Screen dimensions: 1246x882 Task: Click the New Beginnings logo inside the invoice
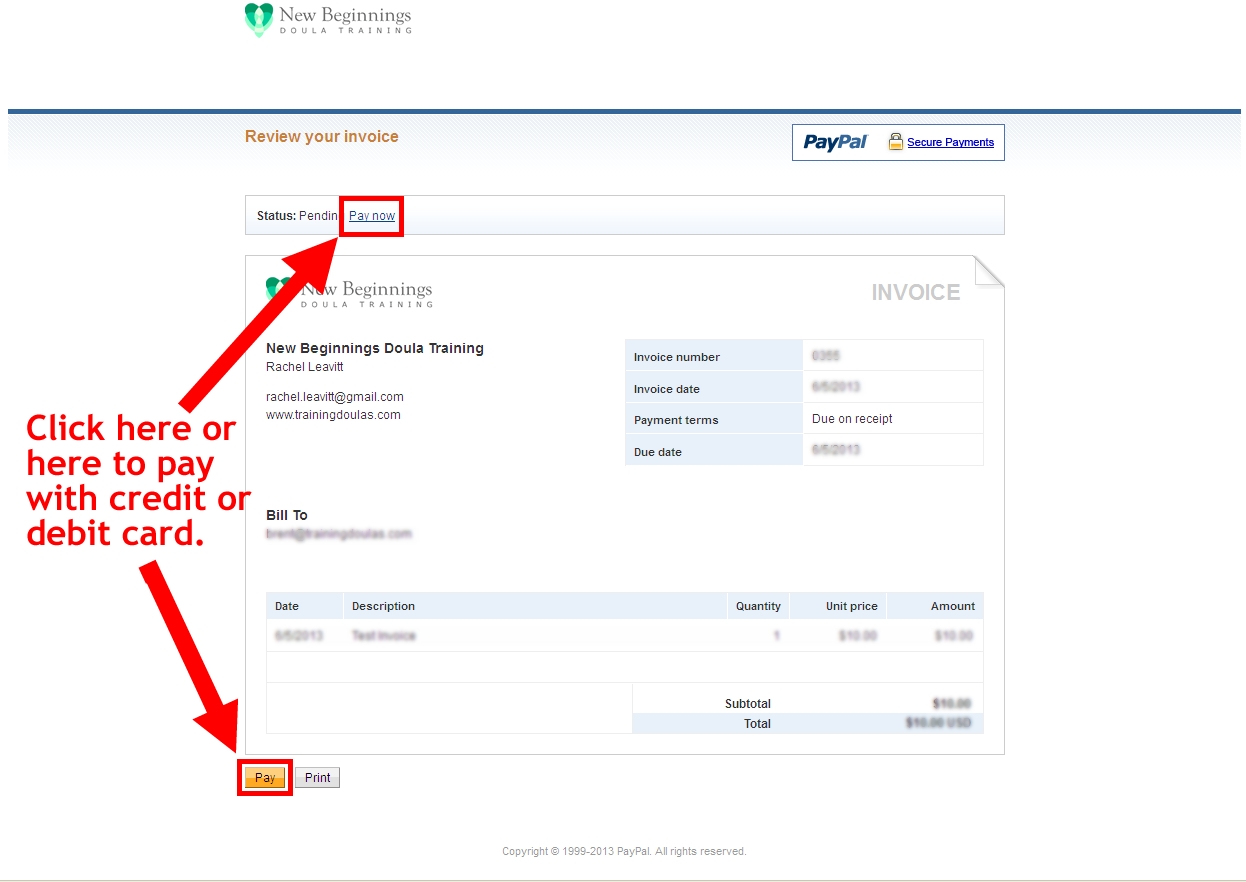click(x=349, y=292)
